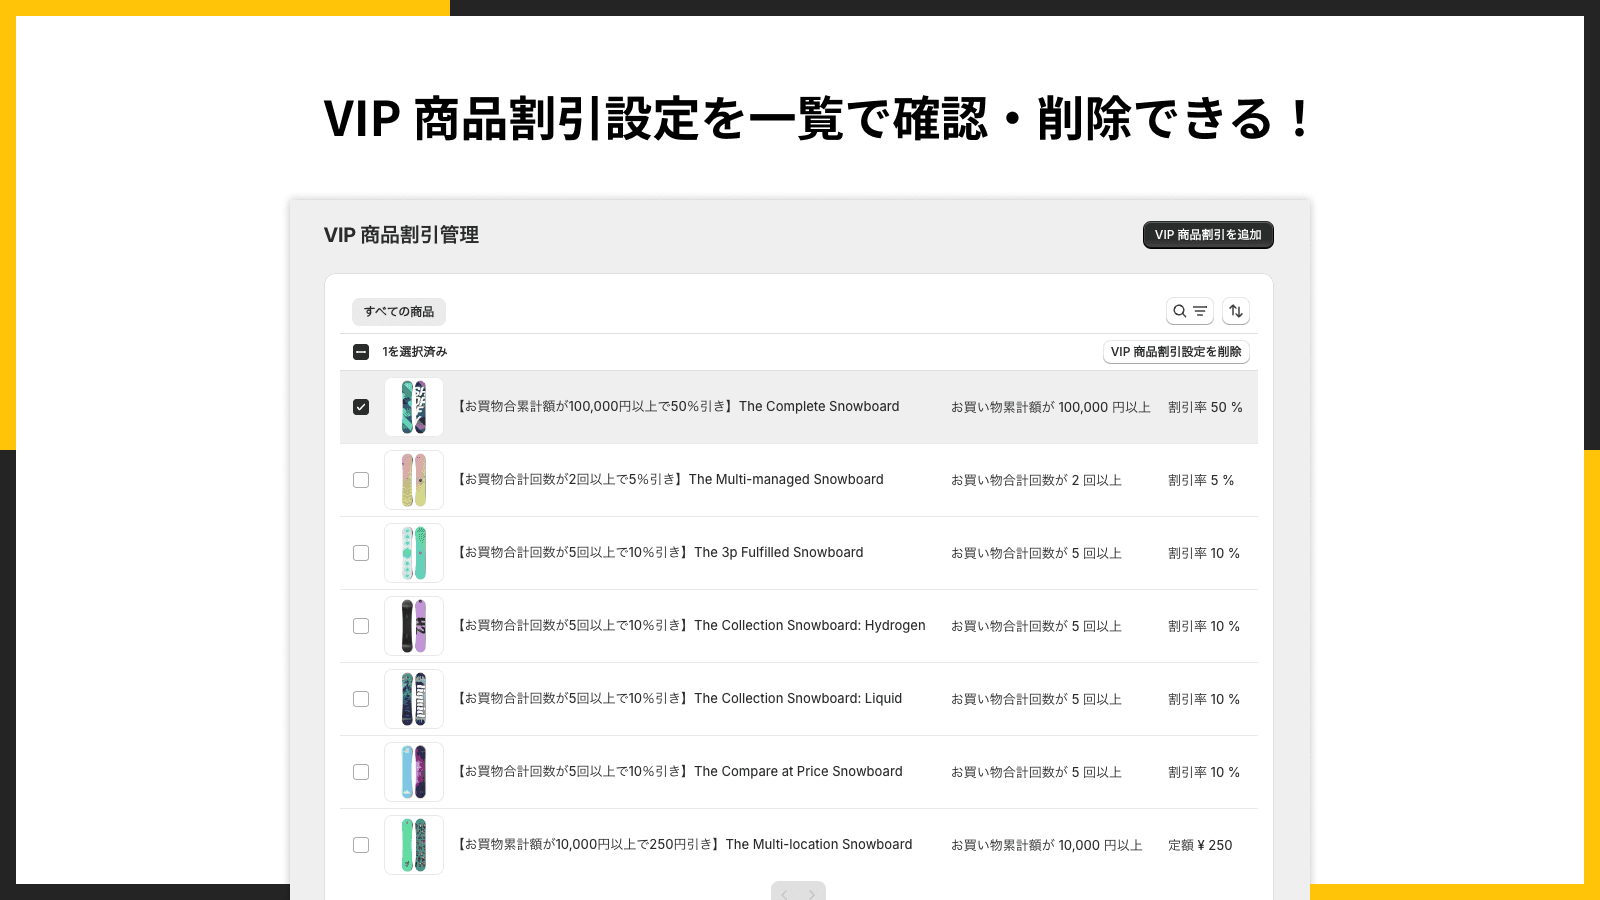Open The Collection Snowboard: Hydrogen discount row
Viewport: 1600px width, 900px height.
[809, 626]
